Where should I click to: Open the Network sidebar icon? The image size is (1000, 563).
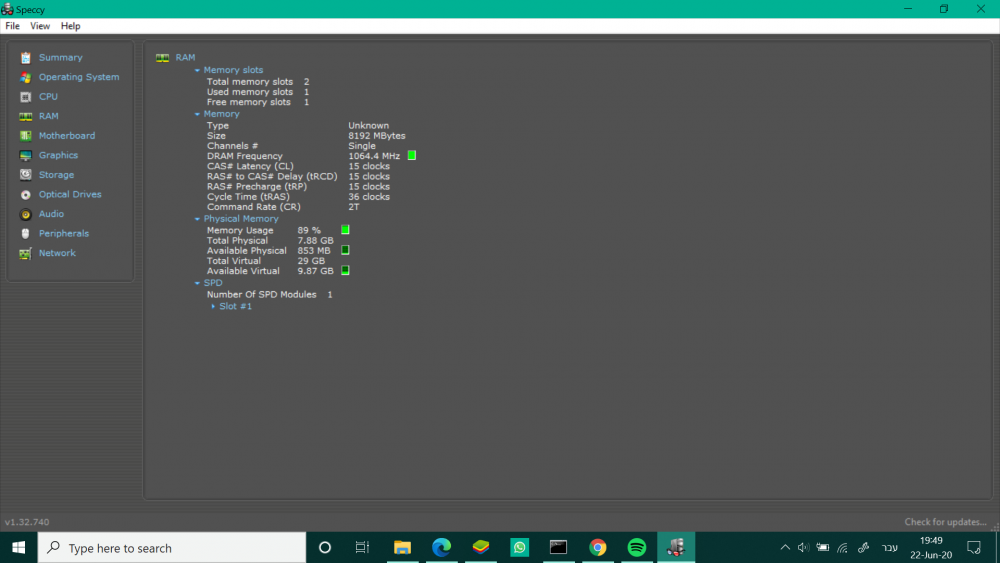point(26,254)
